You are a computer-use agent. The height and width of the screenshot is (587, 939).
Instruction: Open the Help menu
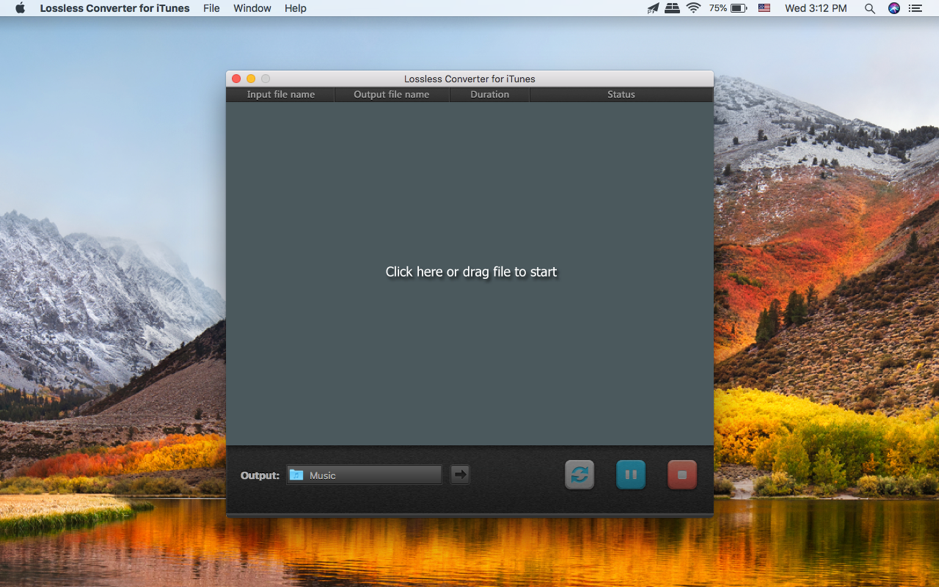click(295, 8)
